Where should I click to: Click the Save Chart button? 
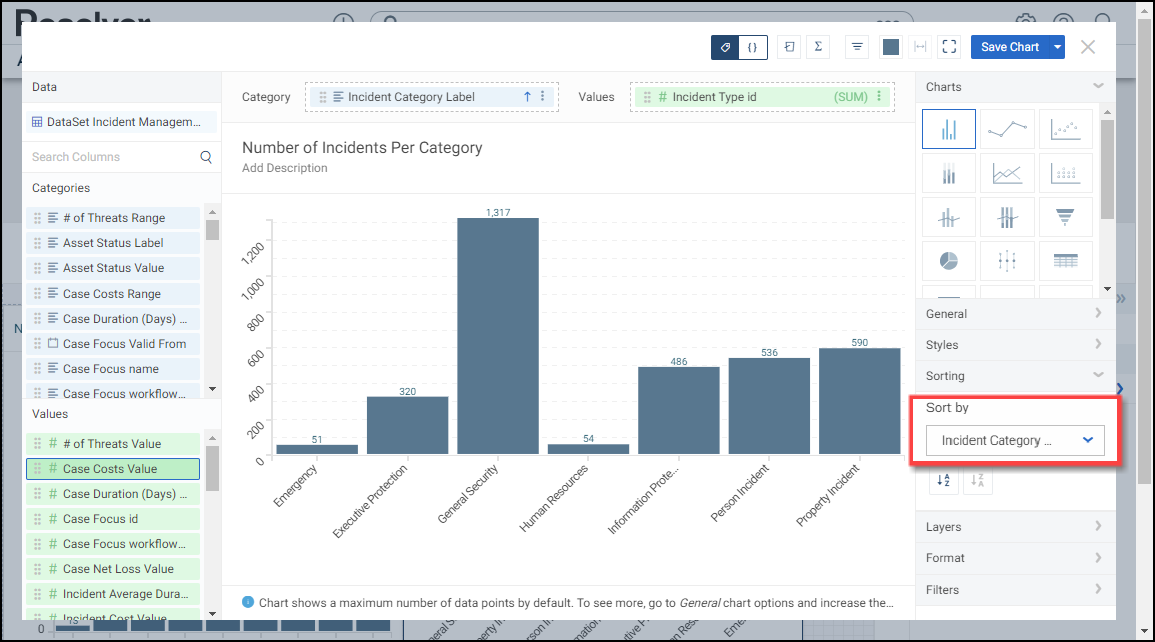[x=1009, y=47]
